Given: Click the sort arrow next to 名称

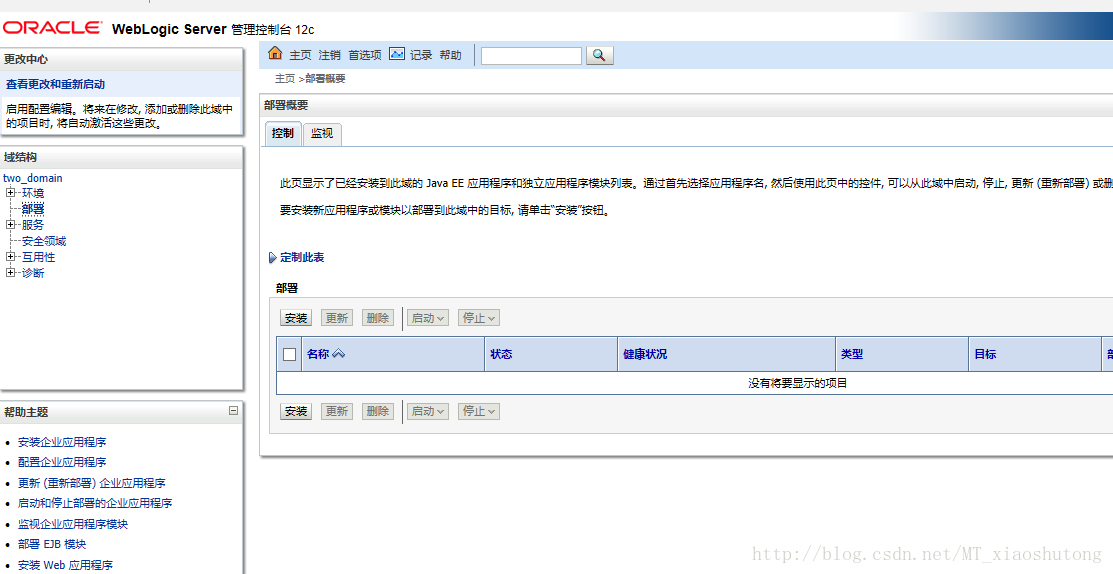Looking at the screenshot, I should pyautogui.click(x=339, y=353).
